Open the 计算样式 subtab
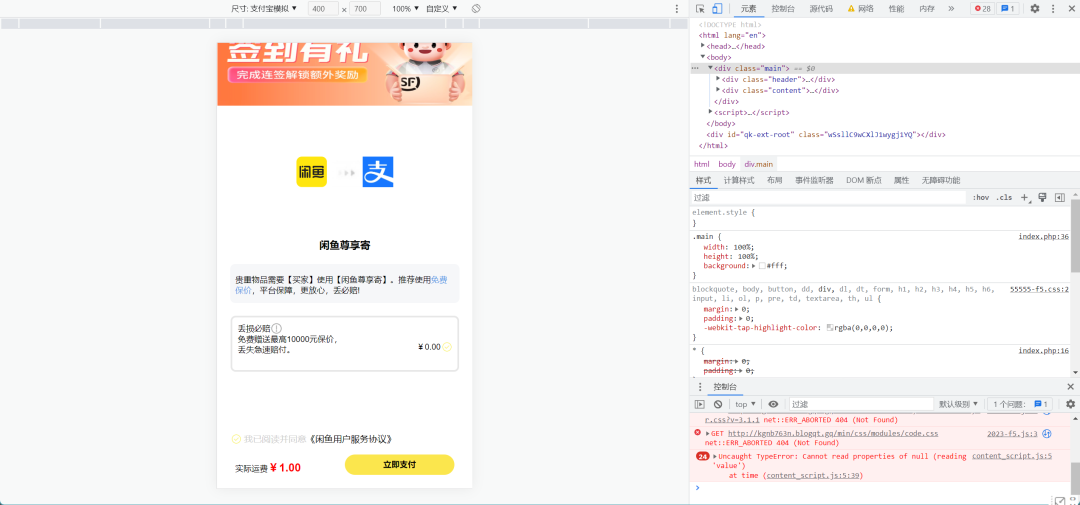The width and height of the screenshot is (1080, 505). pos(738,181)
